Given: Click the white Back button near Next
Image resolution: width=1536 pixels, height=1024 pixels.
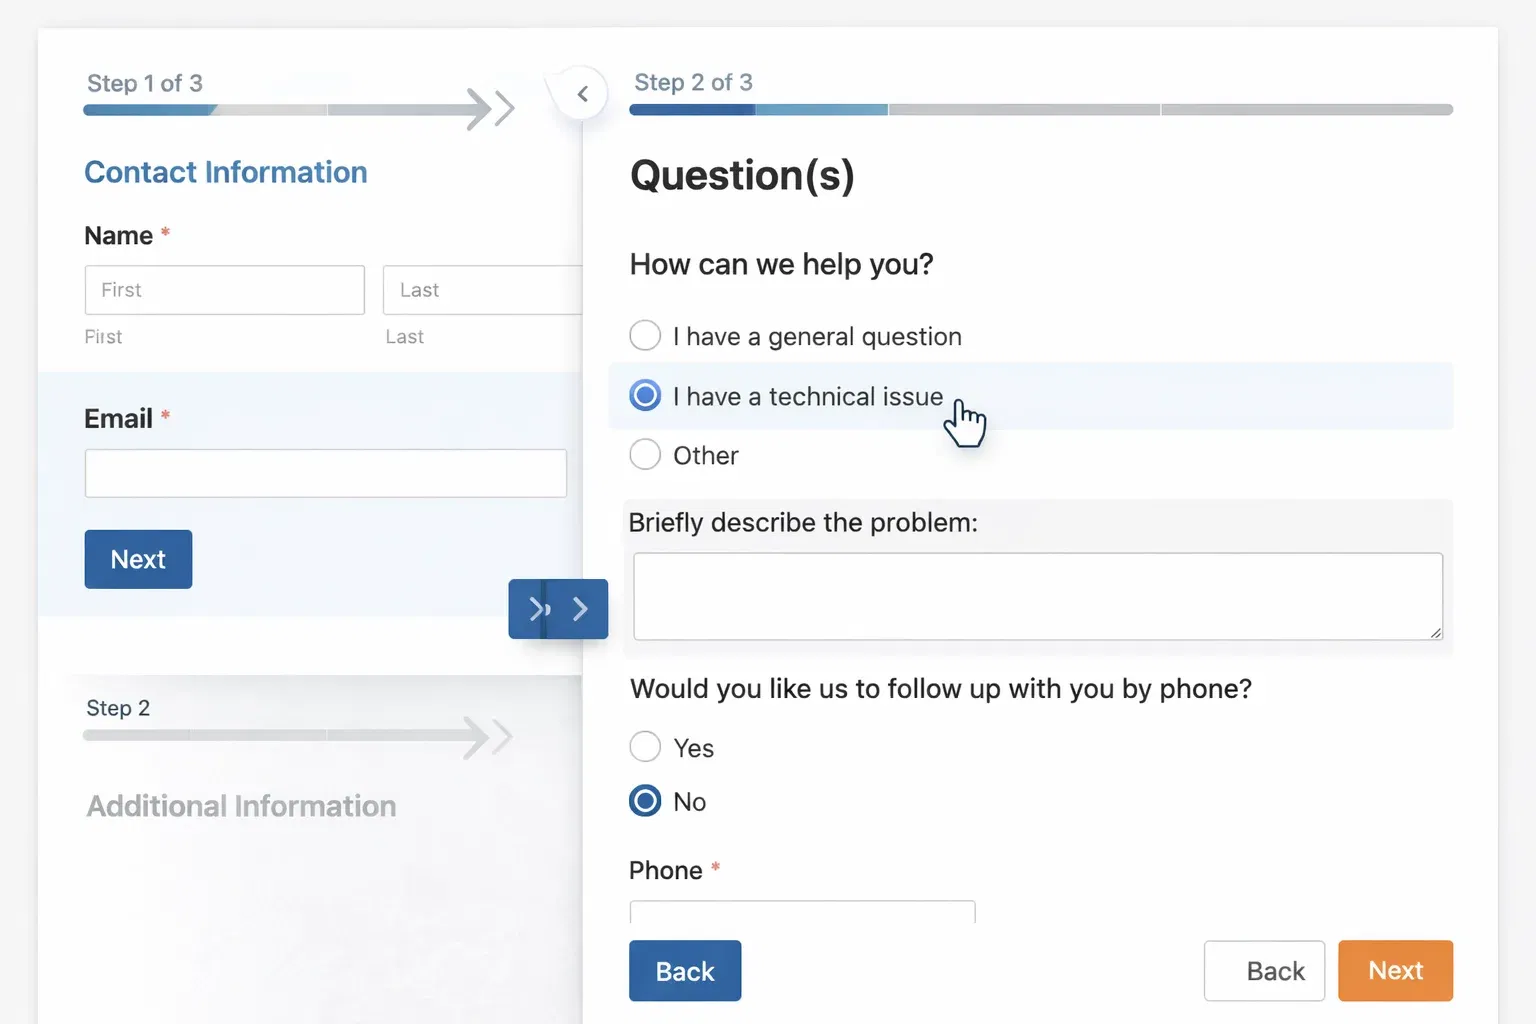Looking at the screenshot, I should tap(1264, 970).
